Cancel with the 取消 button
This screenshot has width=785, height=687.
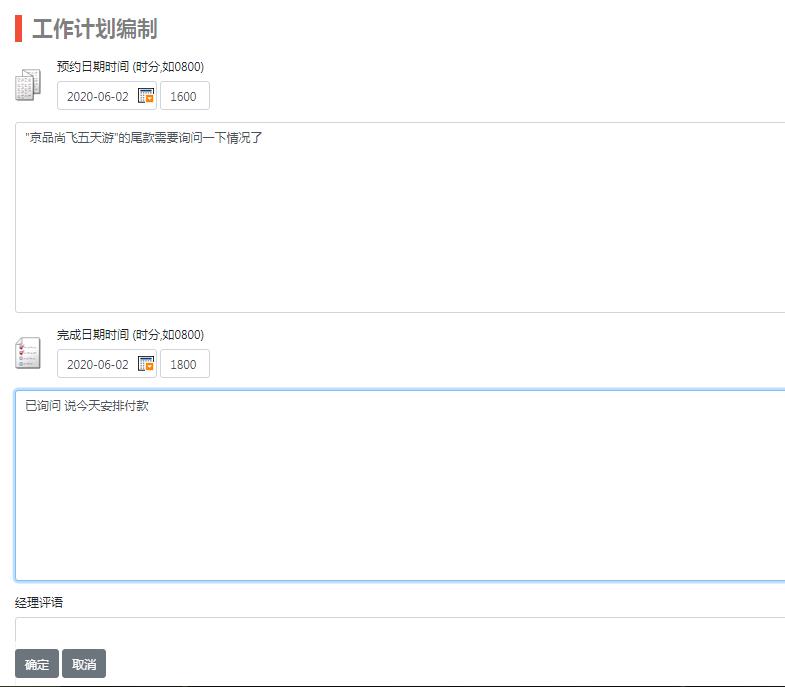click(84, 663)
